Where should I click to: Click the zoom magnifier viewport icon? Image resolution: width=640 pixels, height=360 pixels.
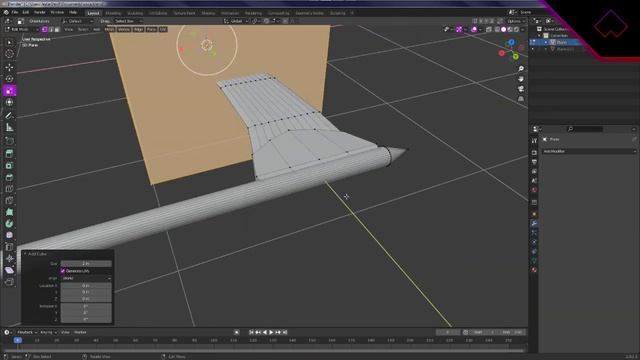click(521, 69)
